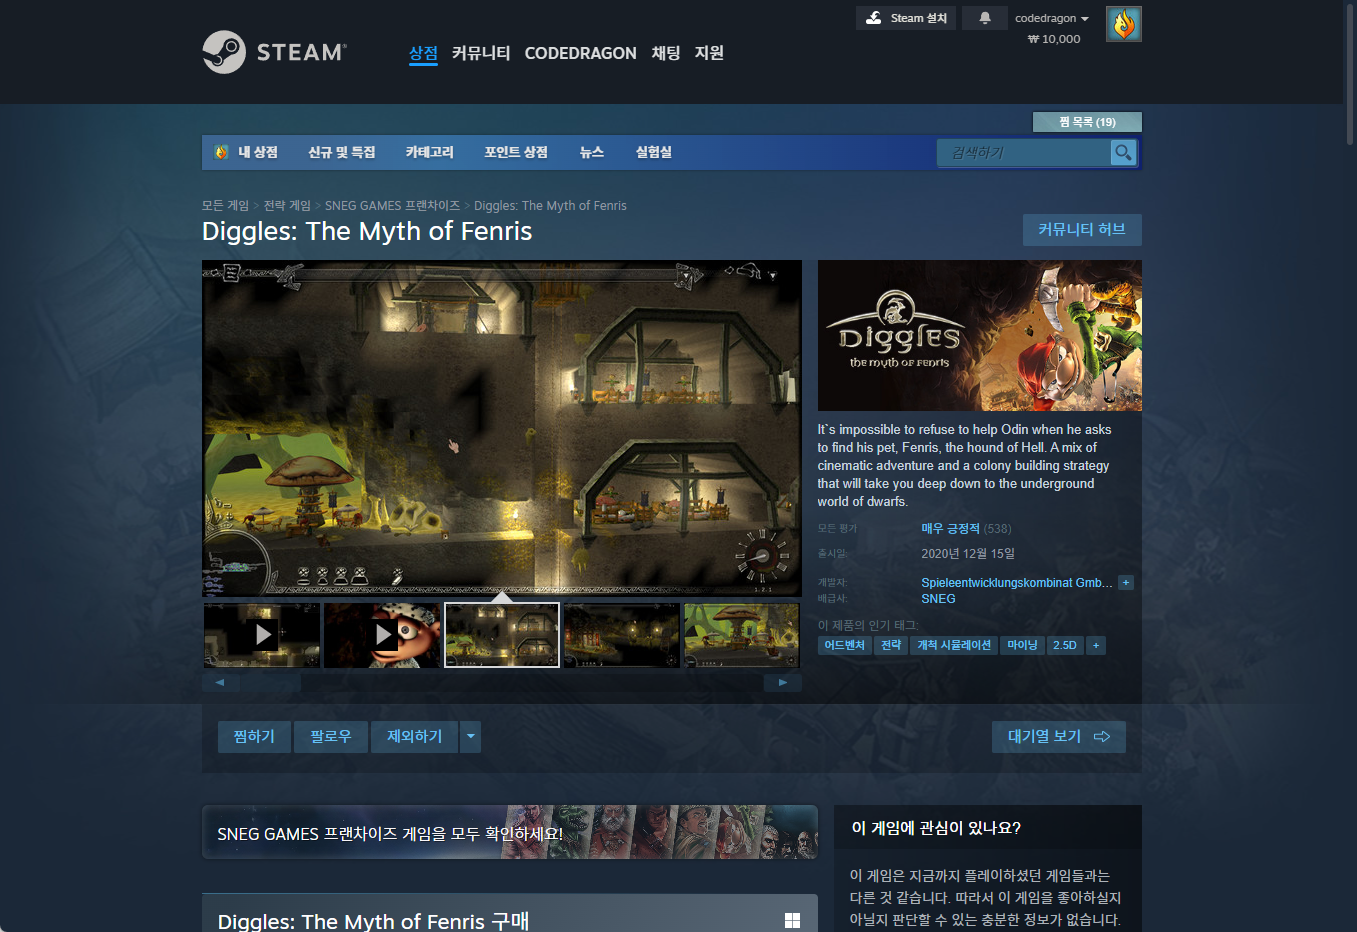Open the dropdown arrow beside 제외하기
The image size is (1357, 932).
pos(470,737)
